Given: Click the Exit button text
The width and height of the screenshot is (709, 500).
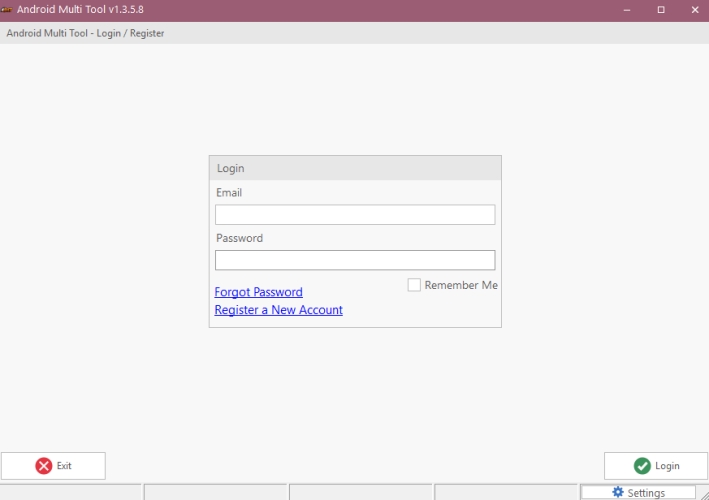Looking at the screenshot, I should 64,466.
